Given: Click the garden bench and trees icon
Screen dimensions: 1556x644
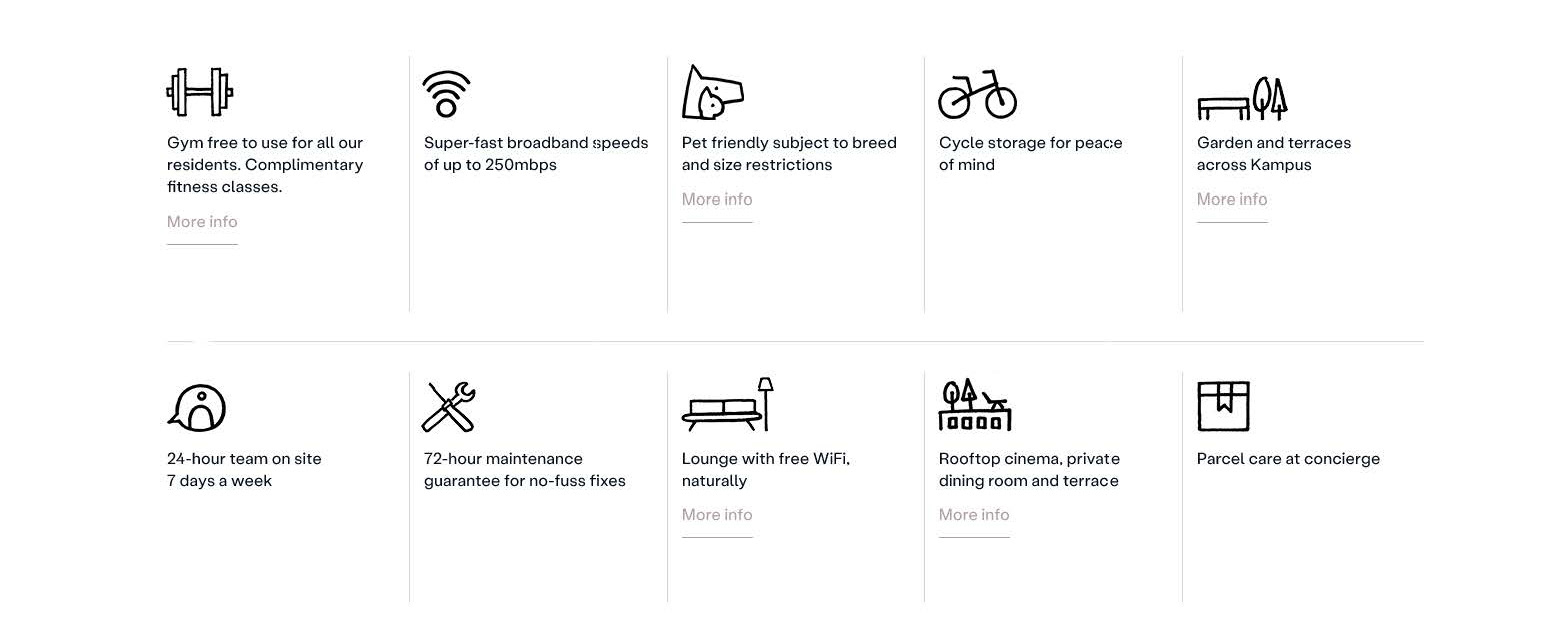Looking at the screenshot, I should (x=1242, y=98).
